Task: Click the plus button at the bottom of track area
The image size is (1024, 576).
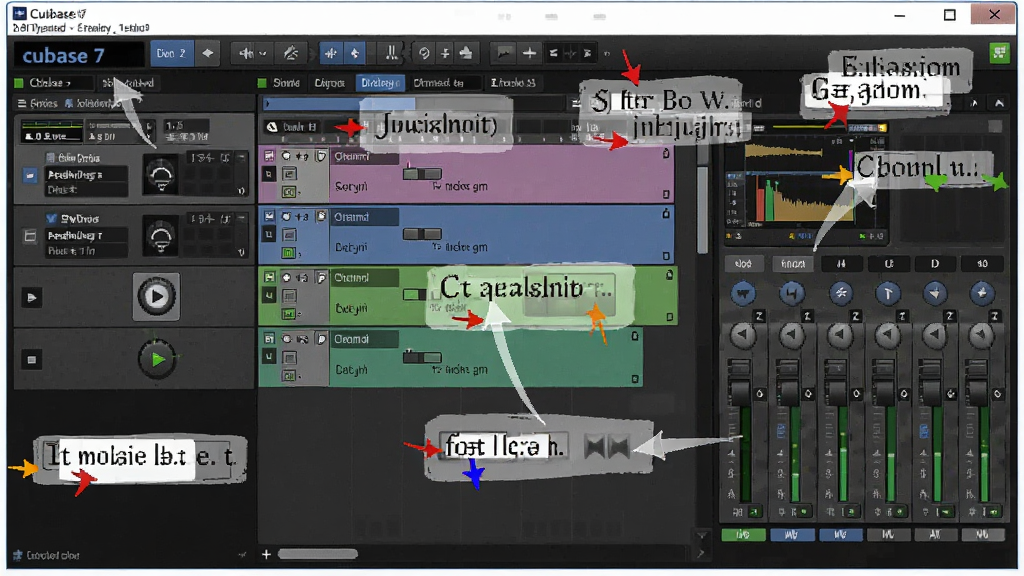Action: (266, 554)
